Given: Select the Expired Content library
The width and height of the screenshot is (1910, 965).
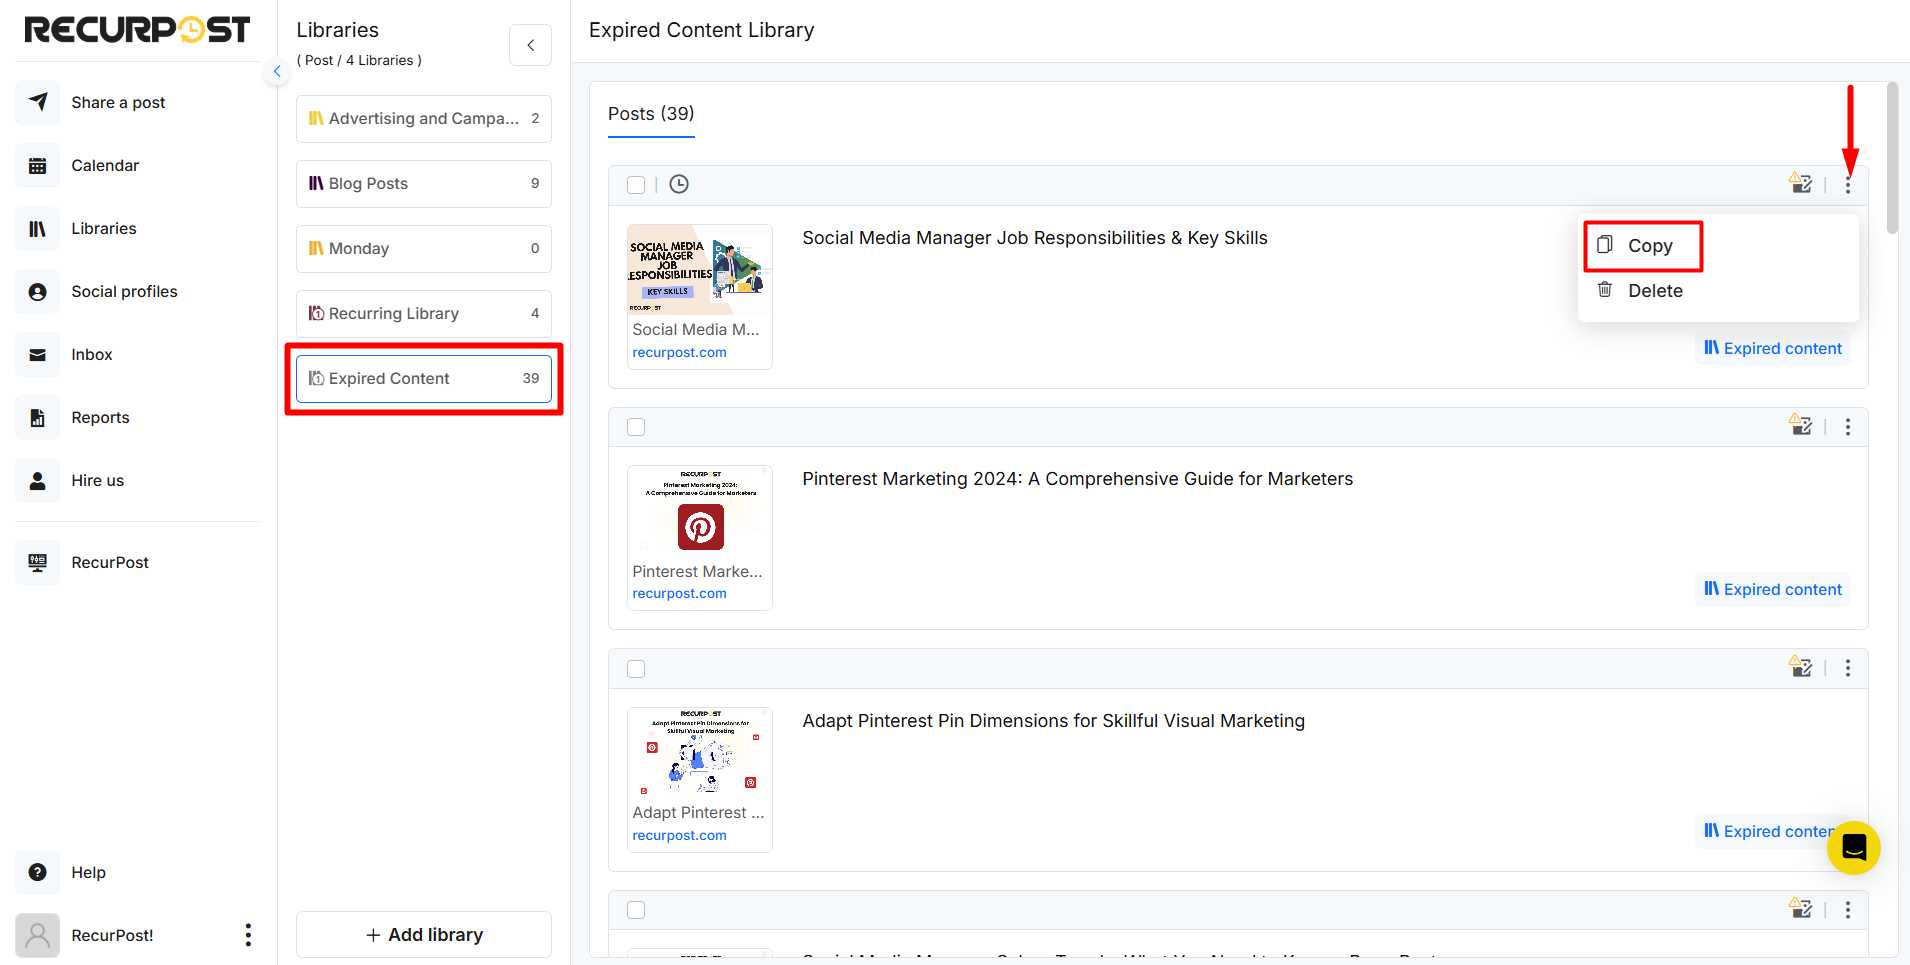Looking at the screenshot, I should pyautogui.click(x=424, y=379).
